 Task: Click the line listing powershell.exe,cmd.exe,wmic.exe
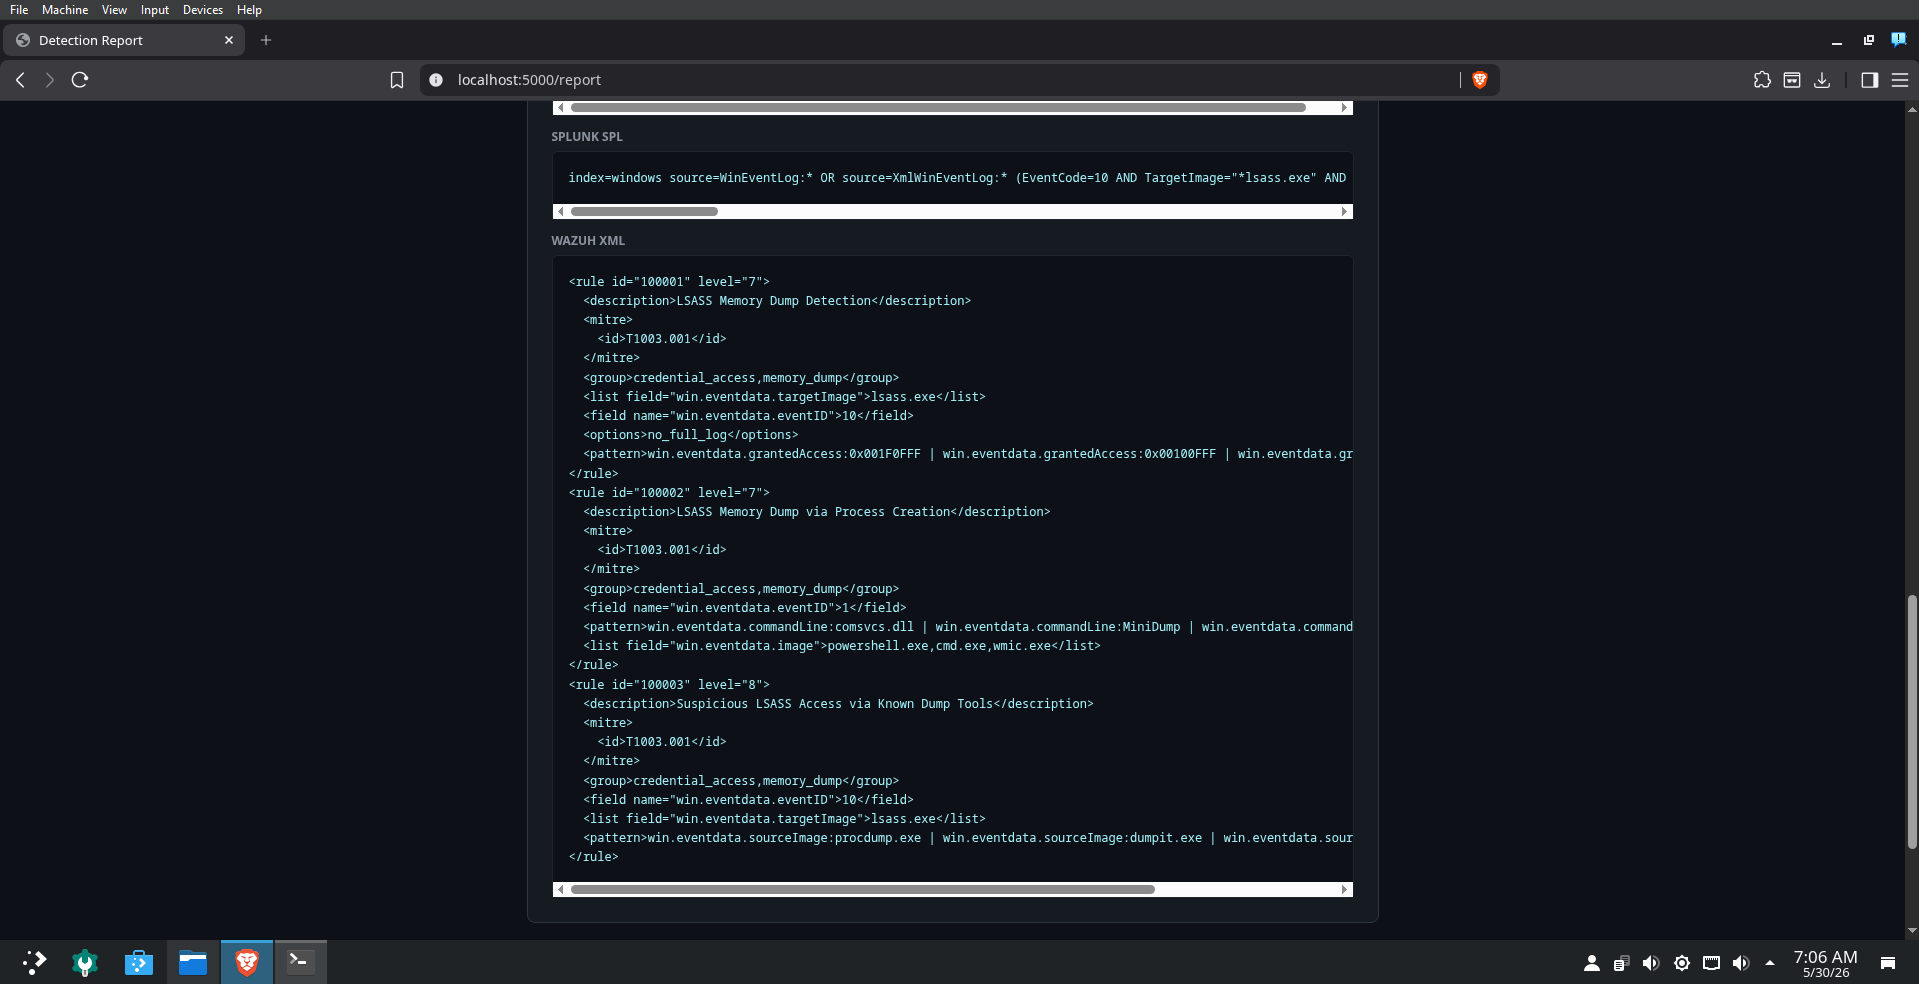click(842, 646)
